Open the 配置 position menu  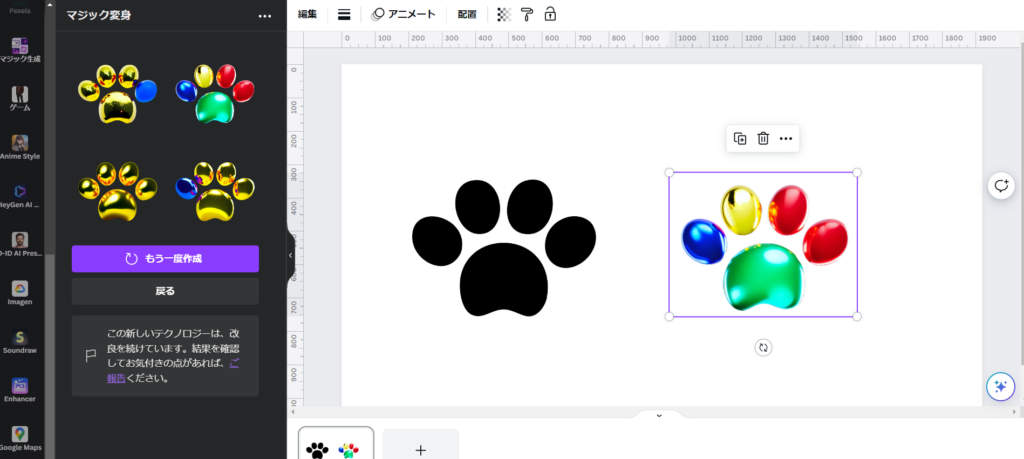[467, 14]
